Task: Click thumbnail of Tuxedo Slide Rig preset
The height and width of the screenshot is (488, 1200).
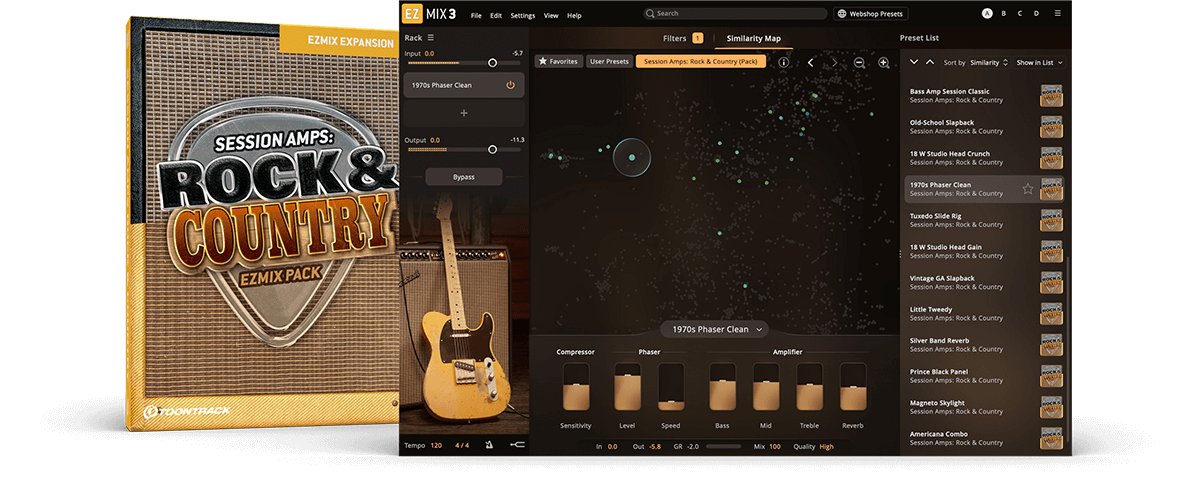Action: [1051, 220]
